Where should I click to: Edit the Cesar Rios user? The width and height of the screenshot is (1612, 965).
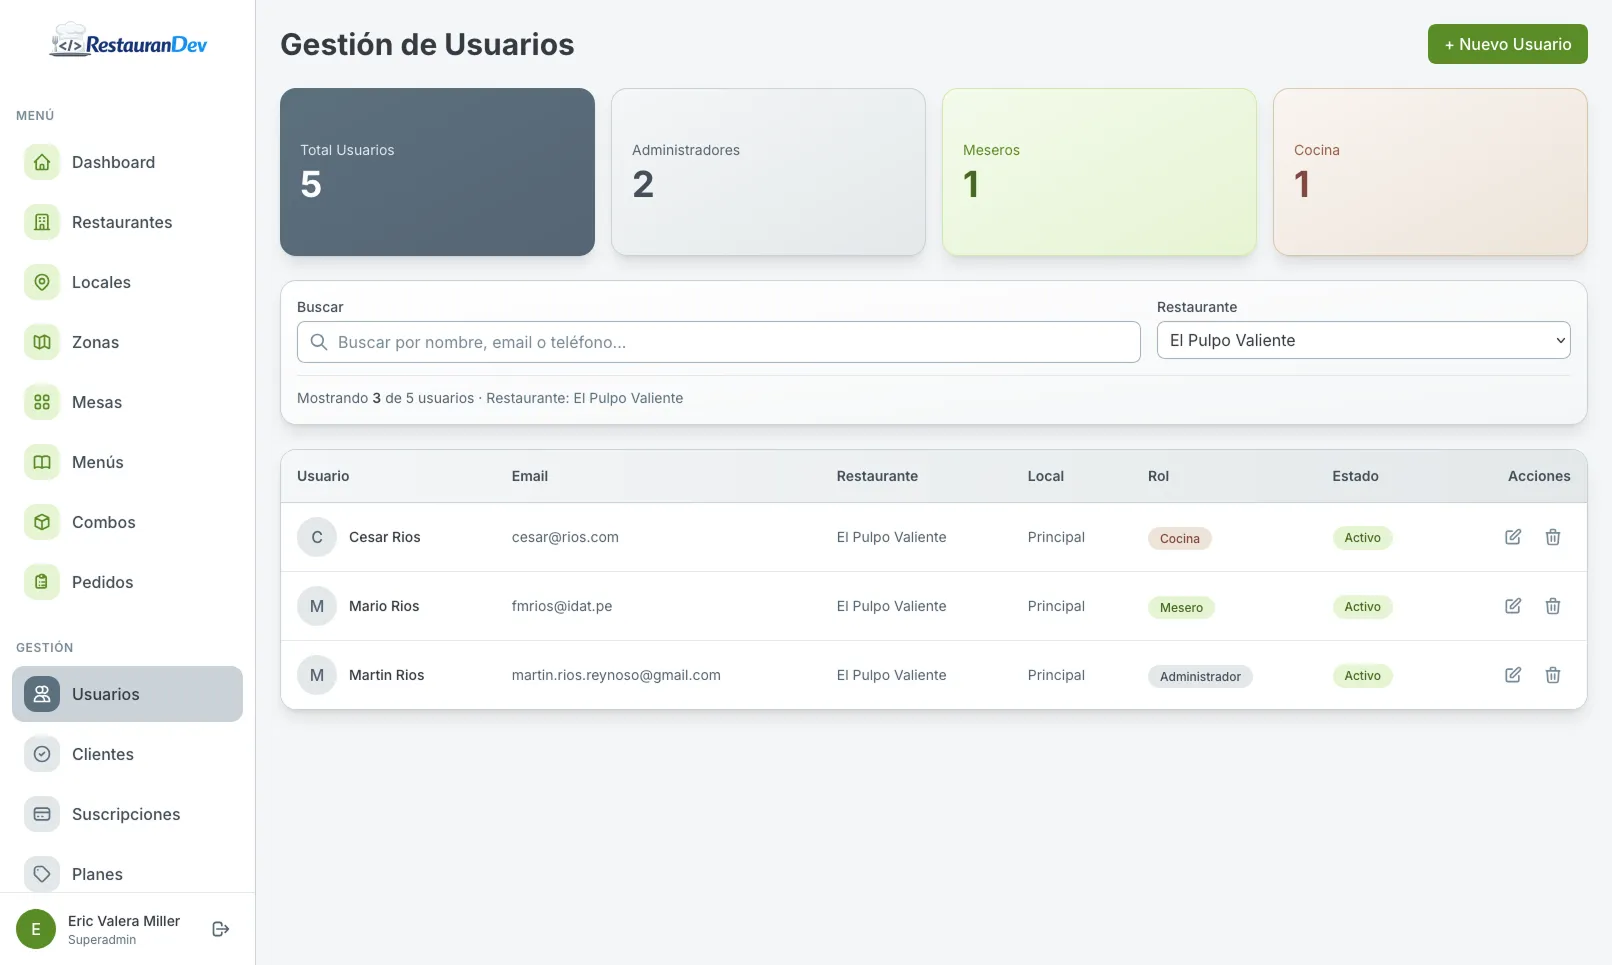tap(1513, 537)
